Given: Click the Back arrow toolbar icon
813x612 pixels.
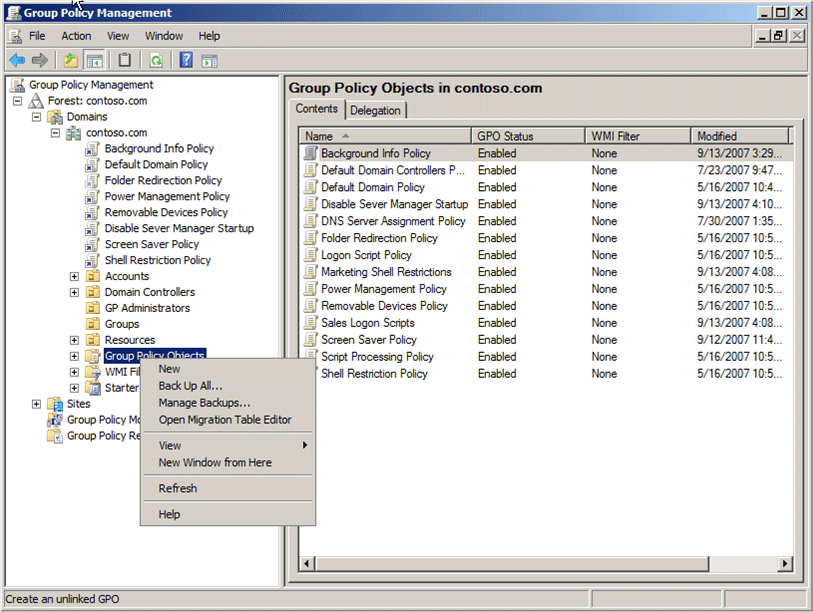Looking at the screenshot, I should pos(17,60).
